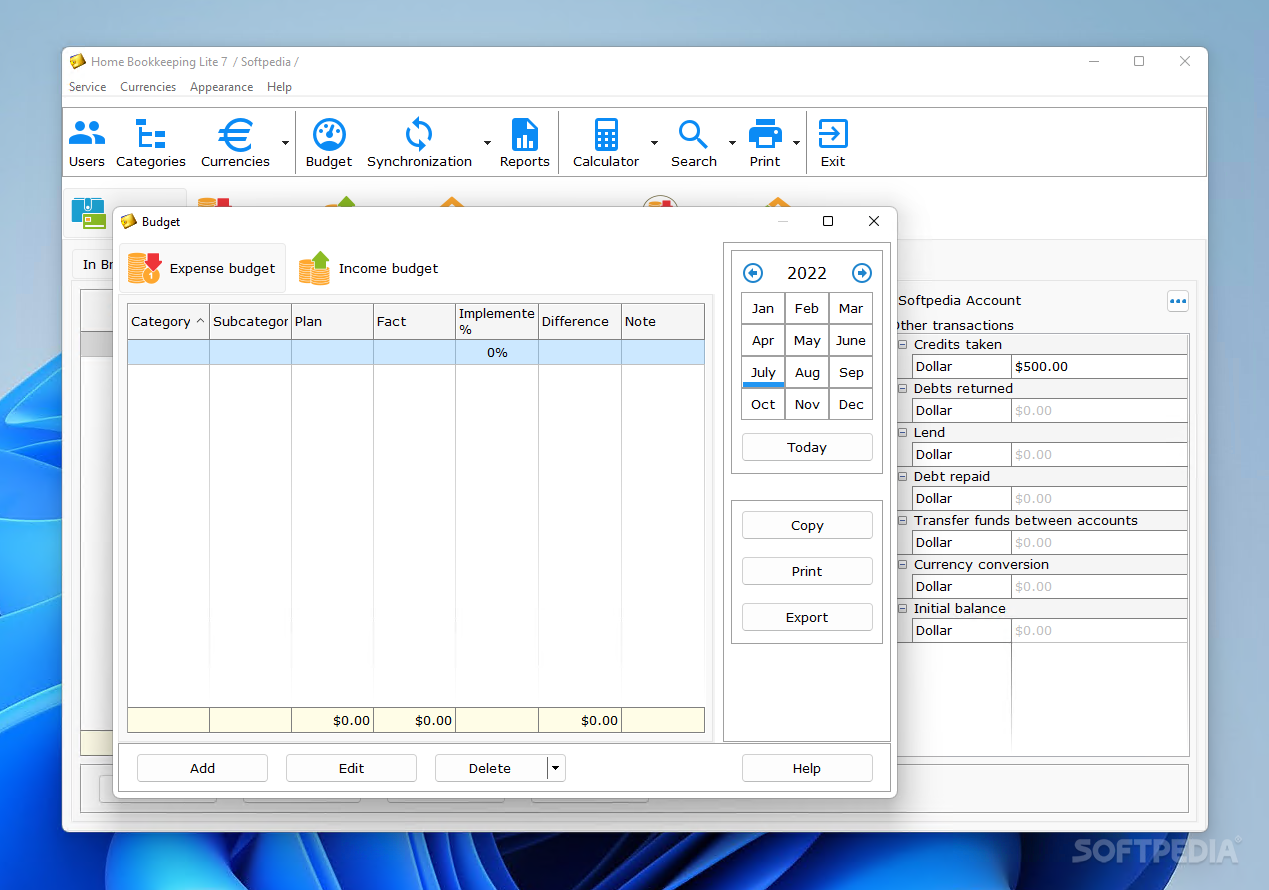Image resolution: width=1269 pixels, height=890 pixels.
Task: Select the 0% budget row cell
Action: pyautogui.click(x=497, y=352)
